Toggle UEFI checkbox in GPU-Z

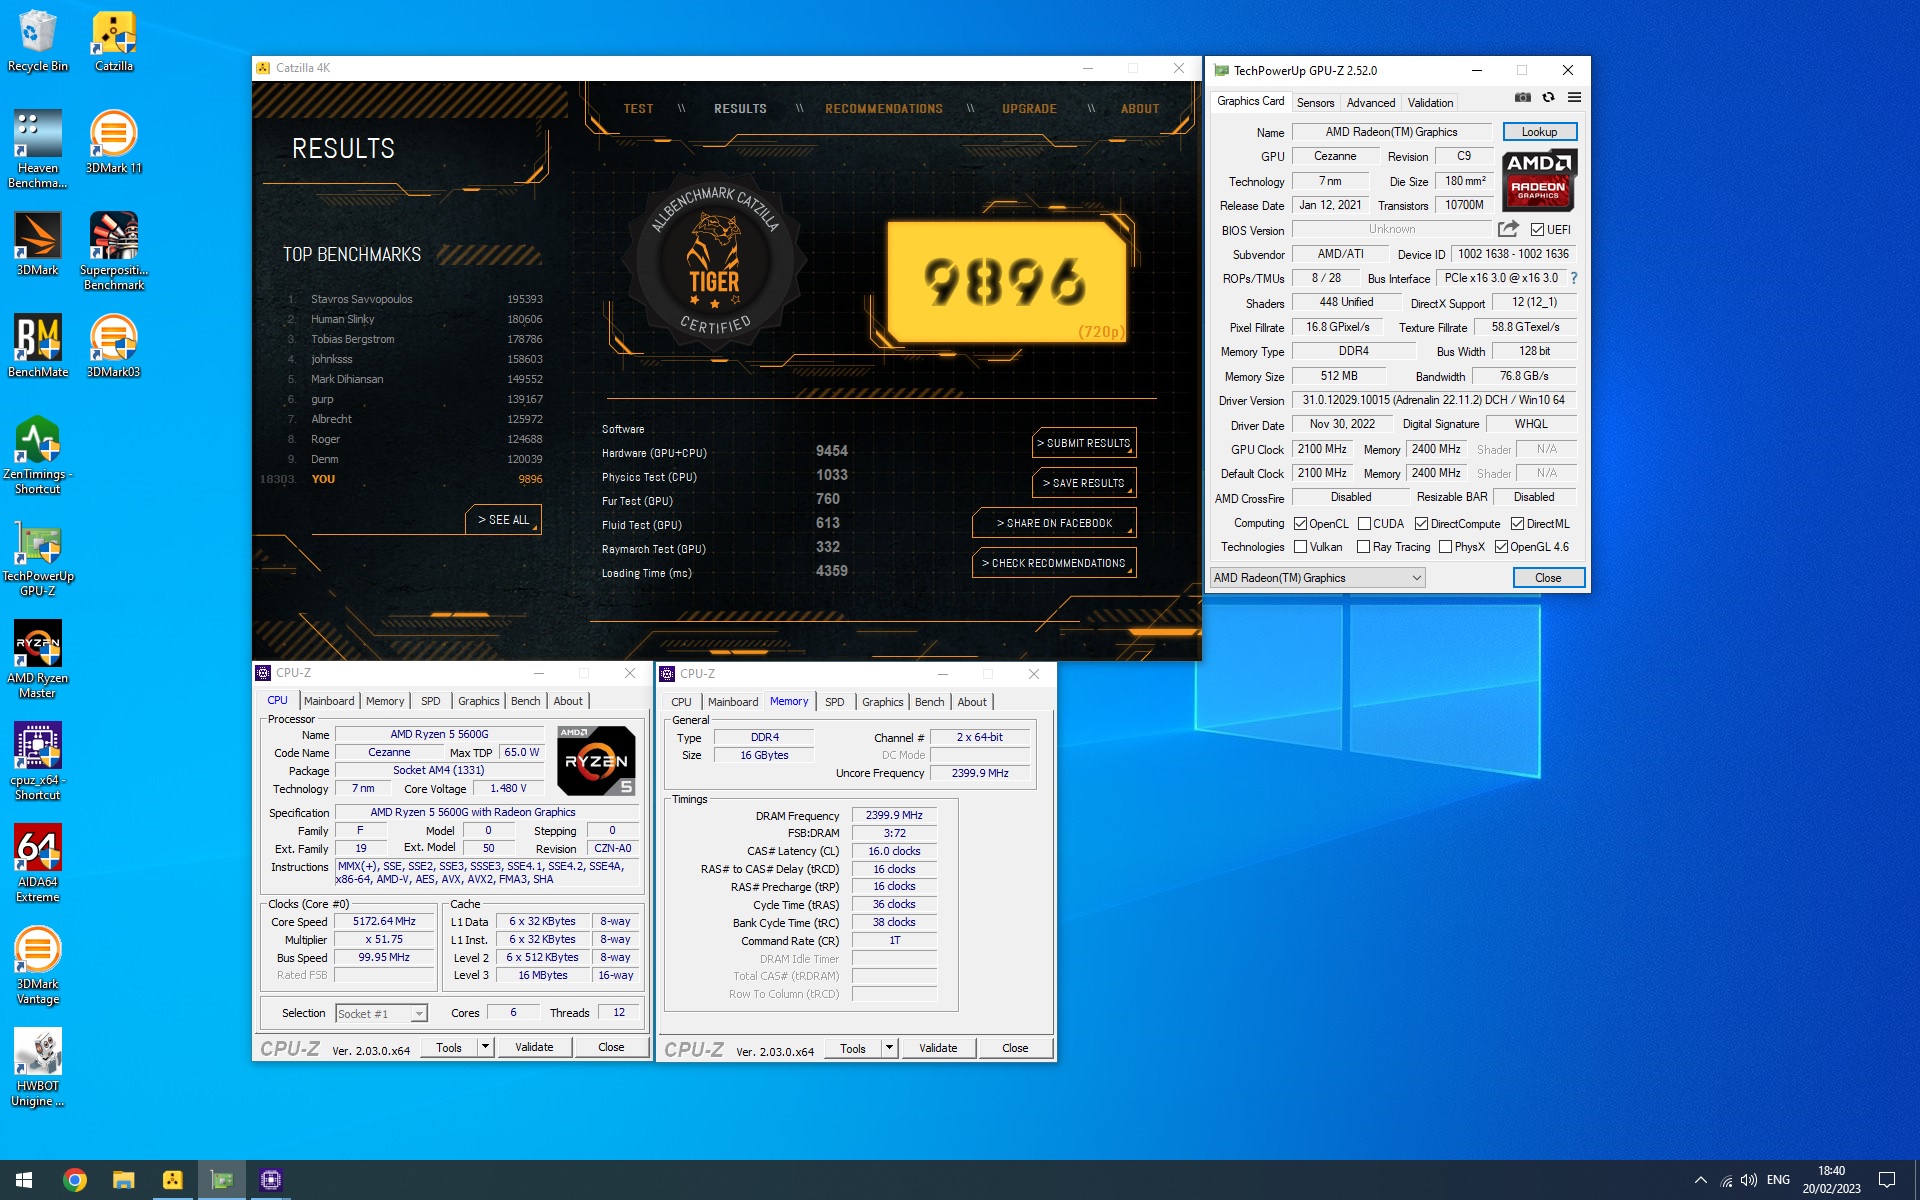coord(1537,230)
